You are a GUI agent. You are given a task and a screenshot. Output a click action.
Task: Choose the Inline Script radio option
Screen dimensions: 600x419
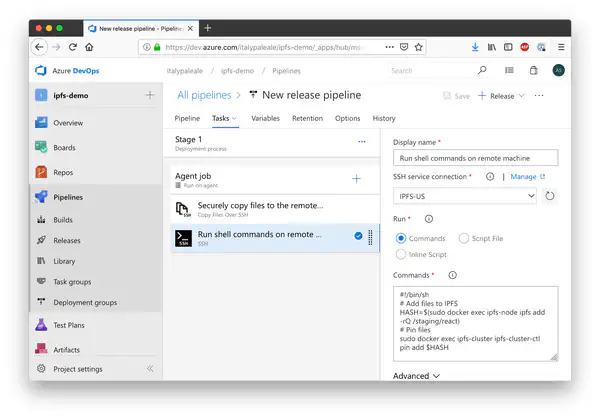coord(402,255)
